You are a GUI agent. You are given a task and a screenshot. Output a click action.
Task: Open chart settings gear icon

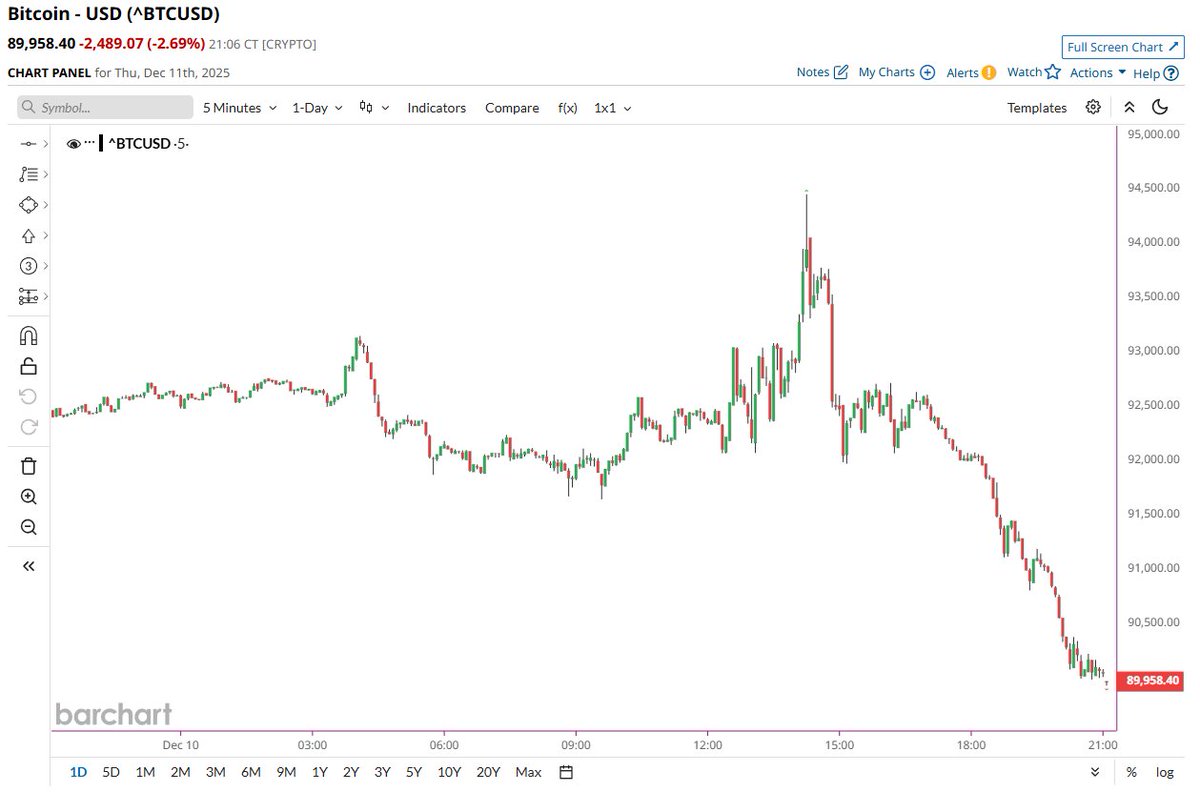pyautogui.click(x=1093, y=107)
